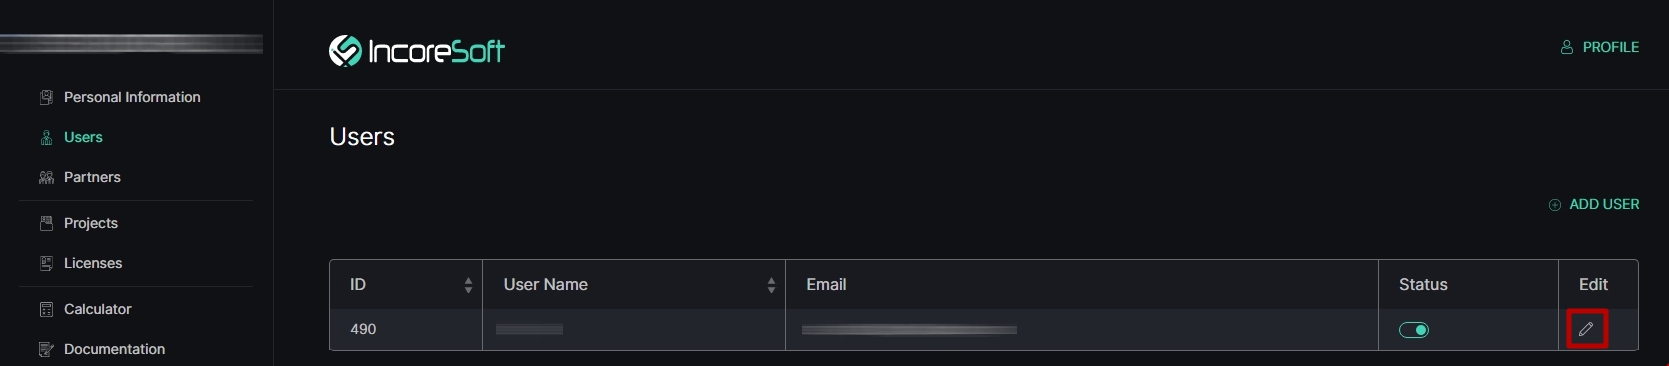Click the plus icon beside ADD USER
Image resolution: width=1669 pixels, height=366 pixels.
click(1555, 205)
